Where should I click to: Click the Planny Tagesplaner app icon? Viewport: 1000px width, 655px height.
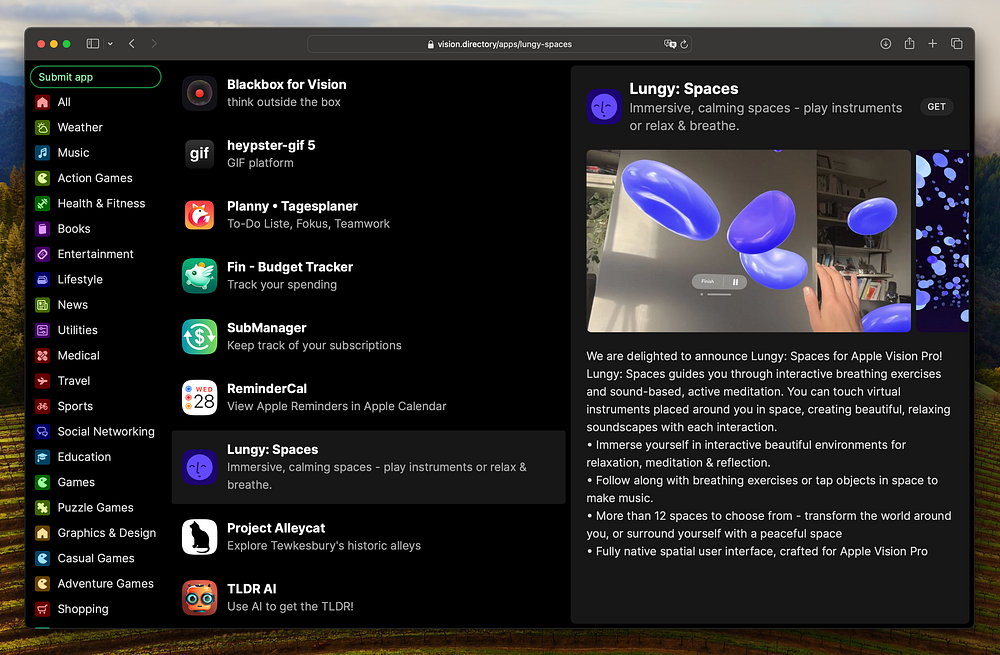[x=200, y=215]
